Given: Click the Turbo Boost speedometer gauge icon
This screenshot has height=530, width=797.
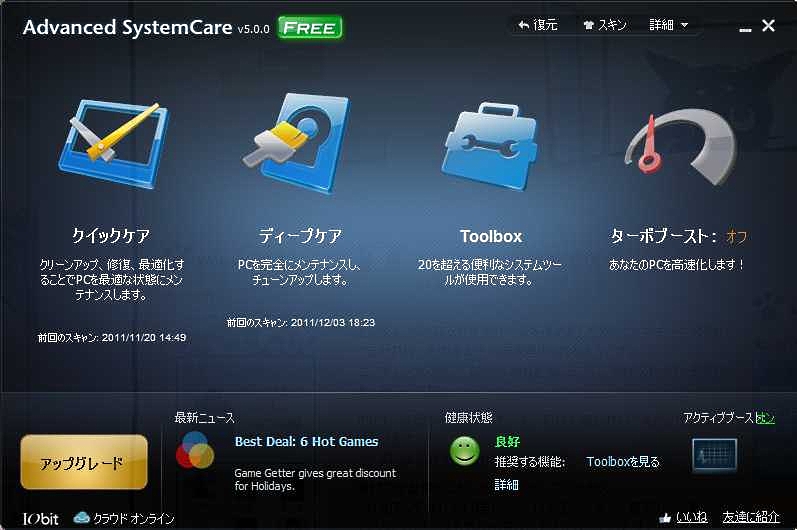Looking at the screenshot, I should pos(681,148).
